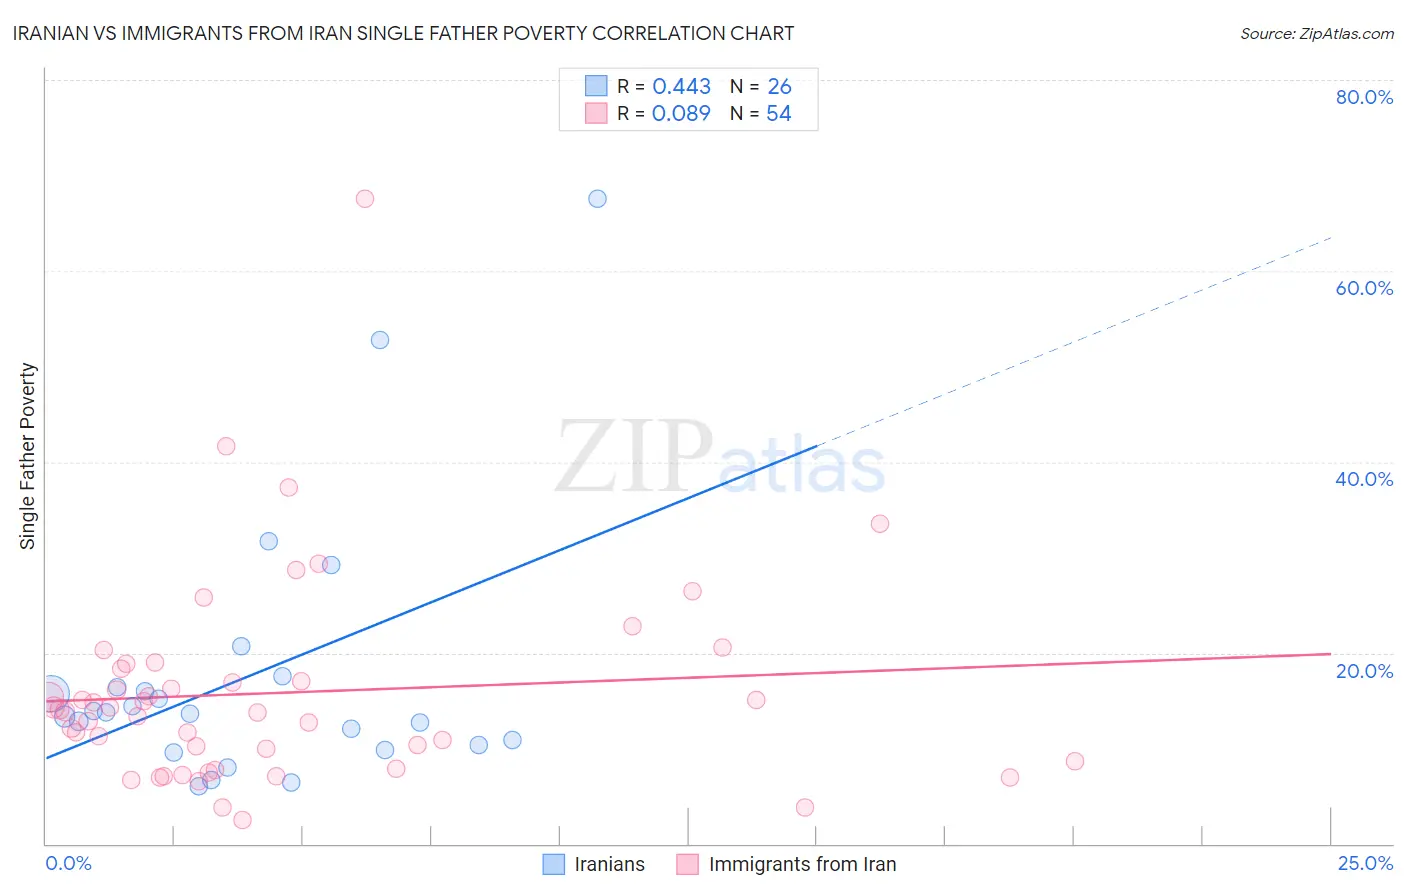Click the highest pink data point near 68%
This screenshot has width=1406, height=892.
365,198
